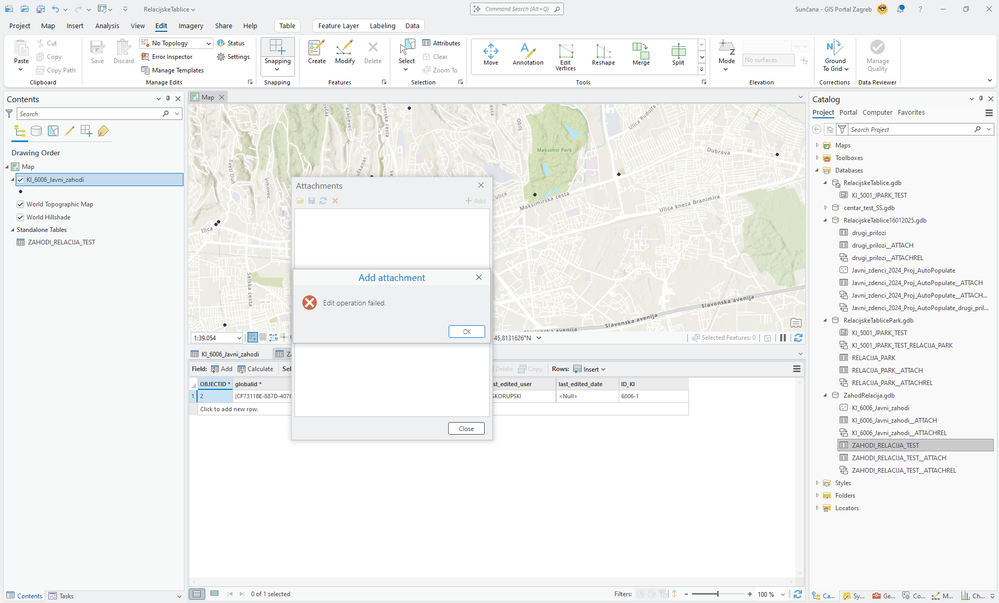The image size is (999, 603).
Task: Click the Merge tool icon
Action: click(x=641, y=54)
